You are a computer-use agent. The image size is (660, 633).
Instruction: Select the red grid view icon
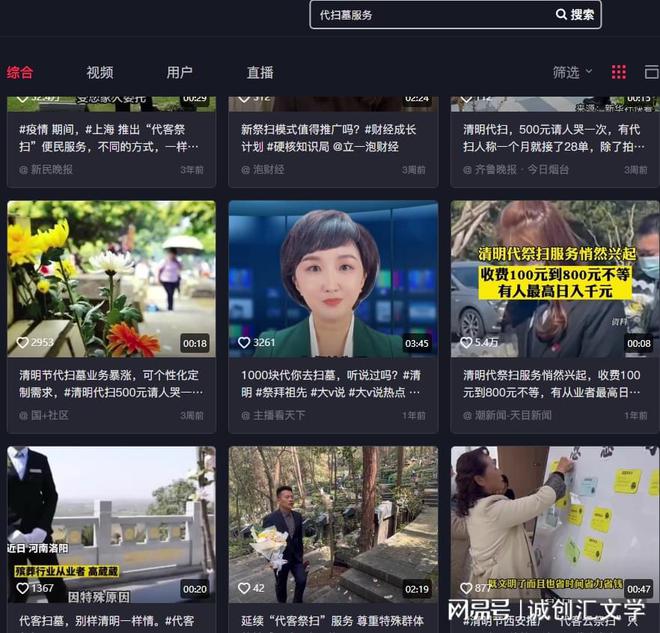tap(618, 72)
